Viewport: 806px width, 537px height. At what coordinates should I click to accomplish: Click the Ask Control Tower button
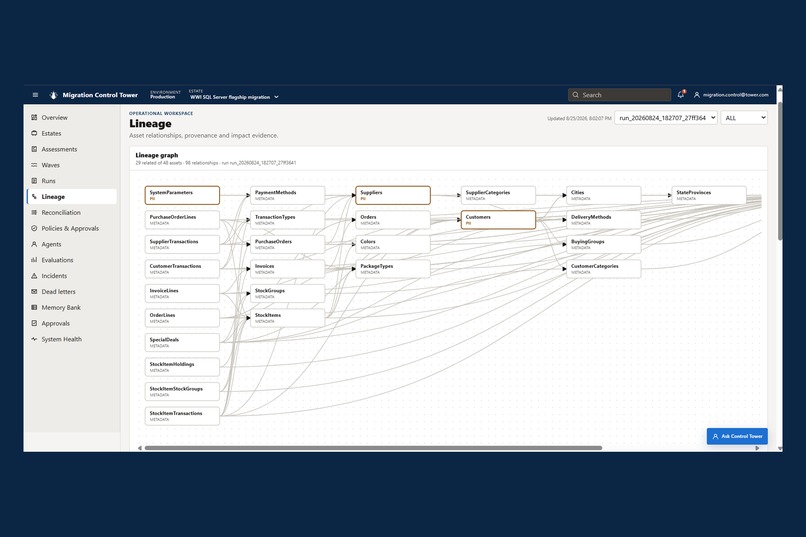(x=737, y=436)
